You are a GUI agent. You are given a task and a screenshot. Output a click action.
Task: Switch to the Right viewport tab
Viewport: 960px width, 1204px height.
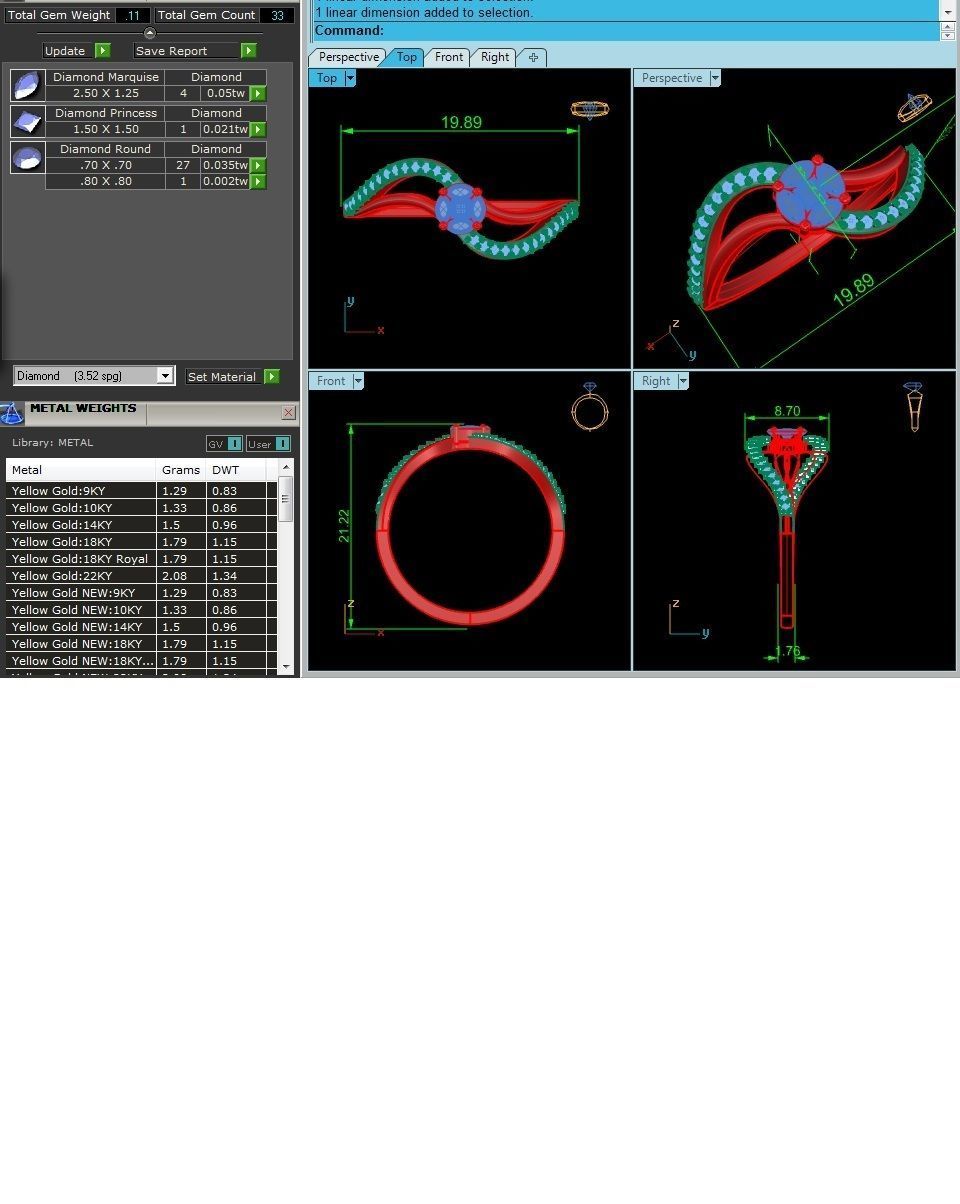pos(495,57)
